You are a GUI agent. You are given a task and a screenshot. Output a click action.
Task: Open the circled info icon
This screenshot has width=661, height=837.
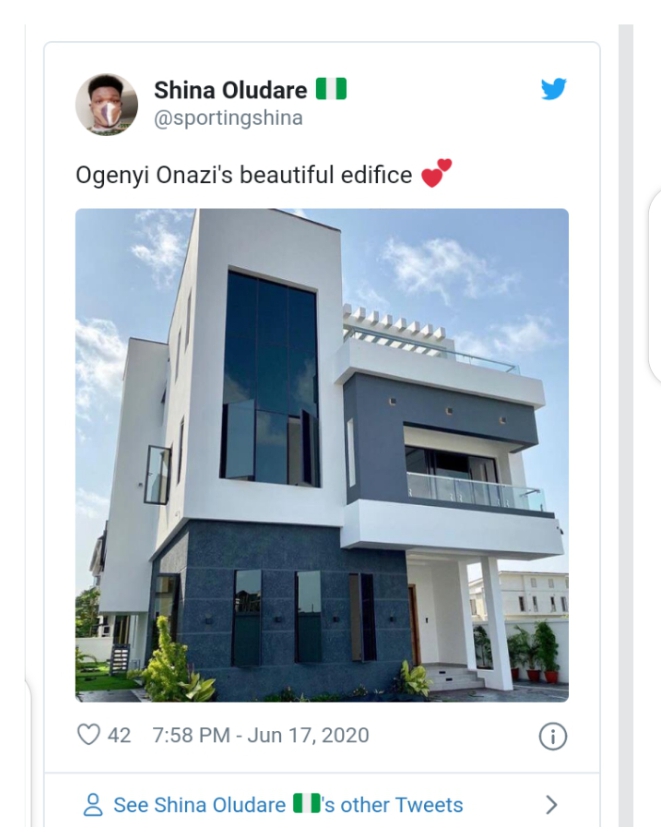pyautogui.click(x=553, y=737)
